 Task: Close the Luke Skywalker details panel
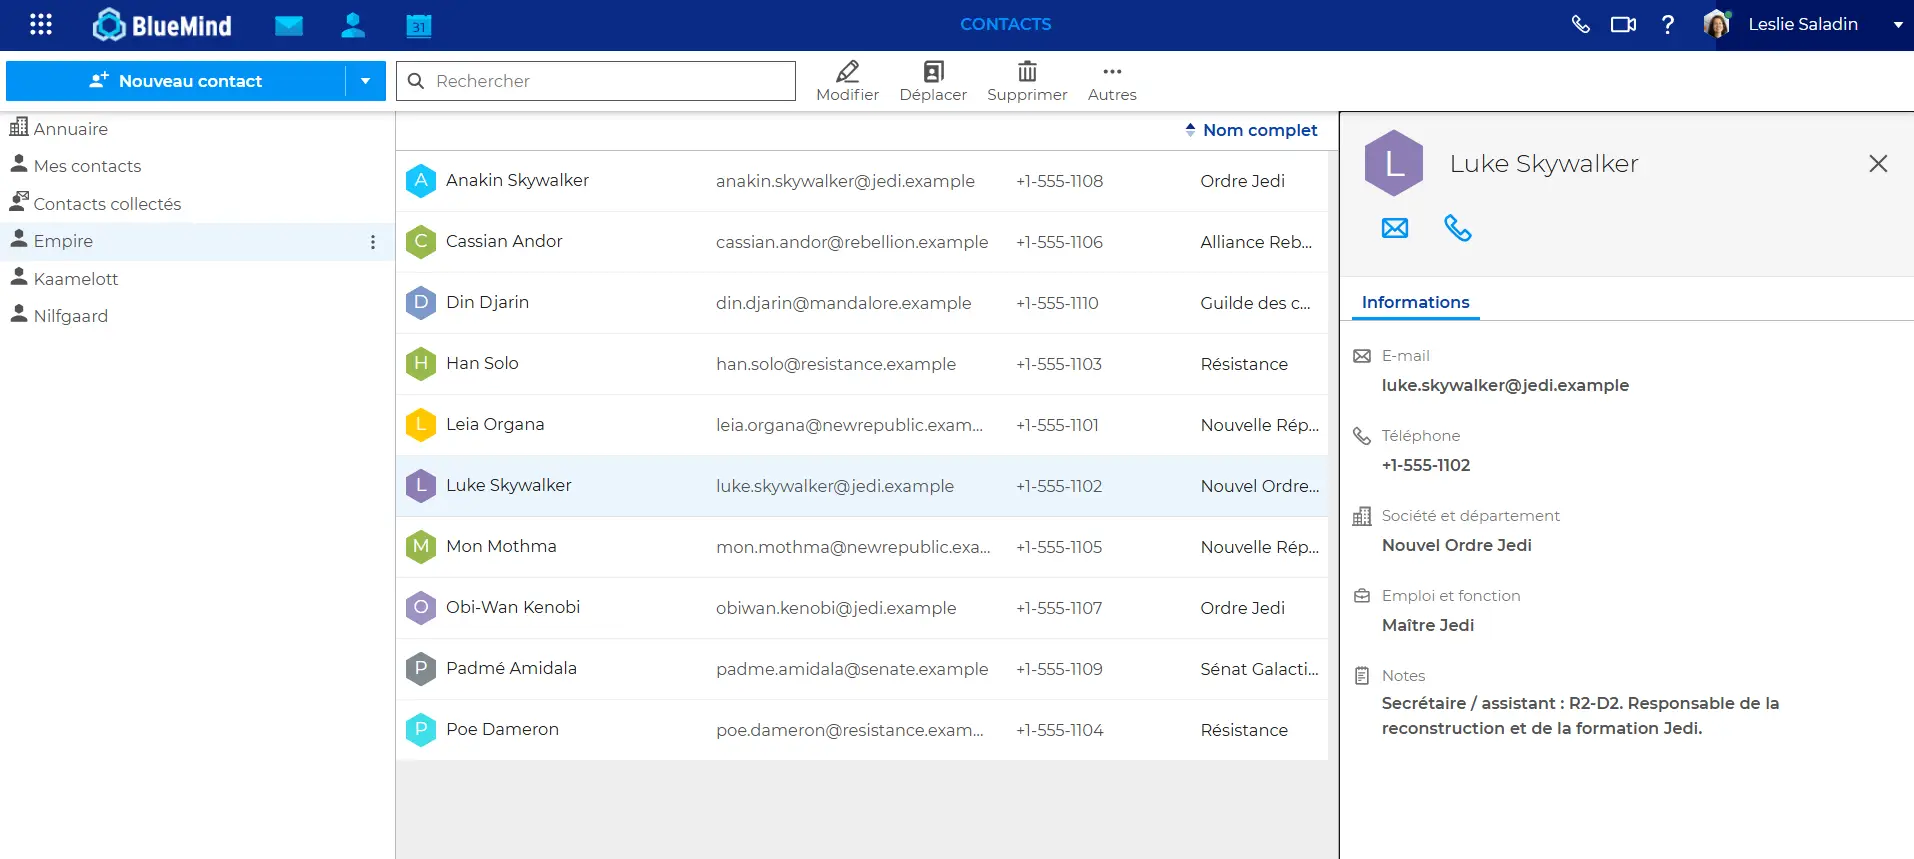(1878, 164)
